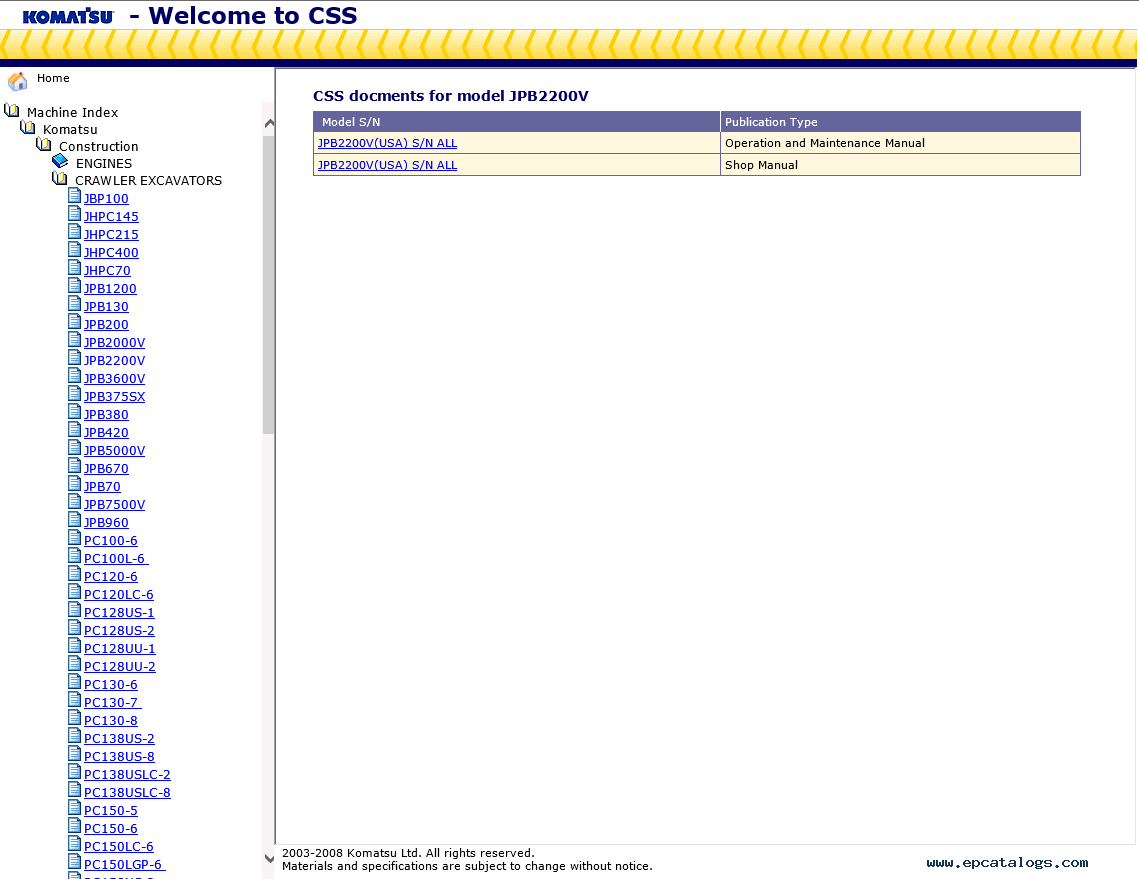The height and width of the screenshot is (879, 1139).
Task: Click the Model S/N column header
Action: coord(516,122)
